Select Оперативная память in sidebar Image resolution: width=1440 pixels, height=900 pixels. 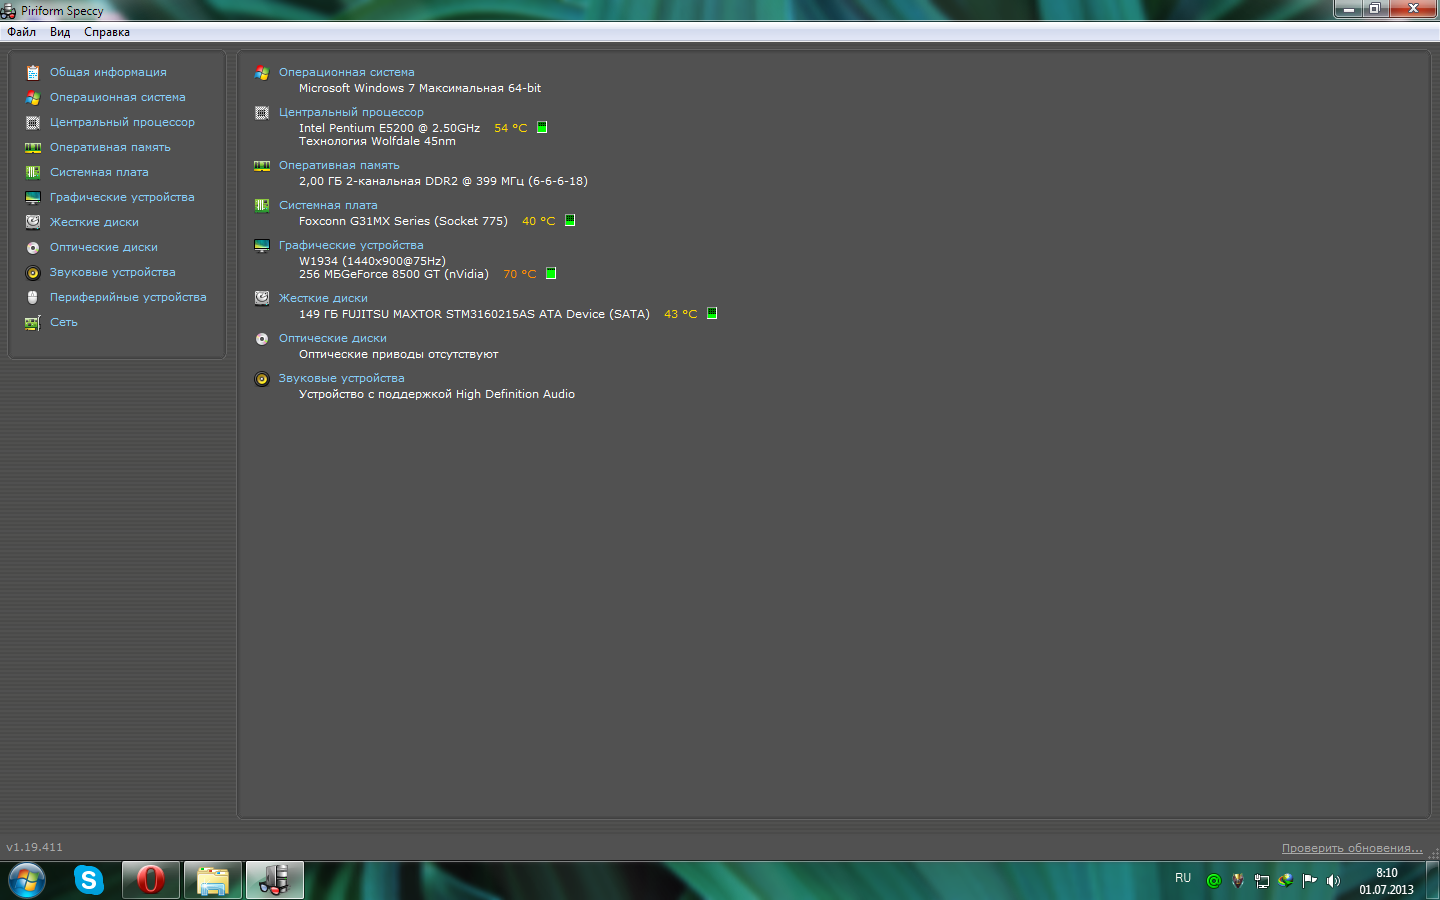coord(110,147)
